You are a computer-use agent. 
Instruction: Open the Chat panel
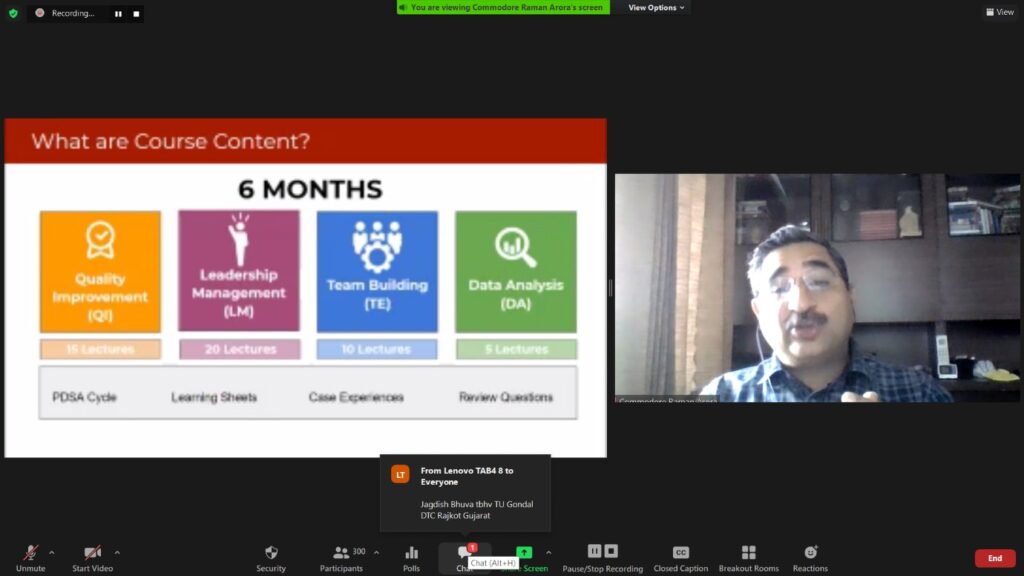pos(463,554)
